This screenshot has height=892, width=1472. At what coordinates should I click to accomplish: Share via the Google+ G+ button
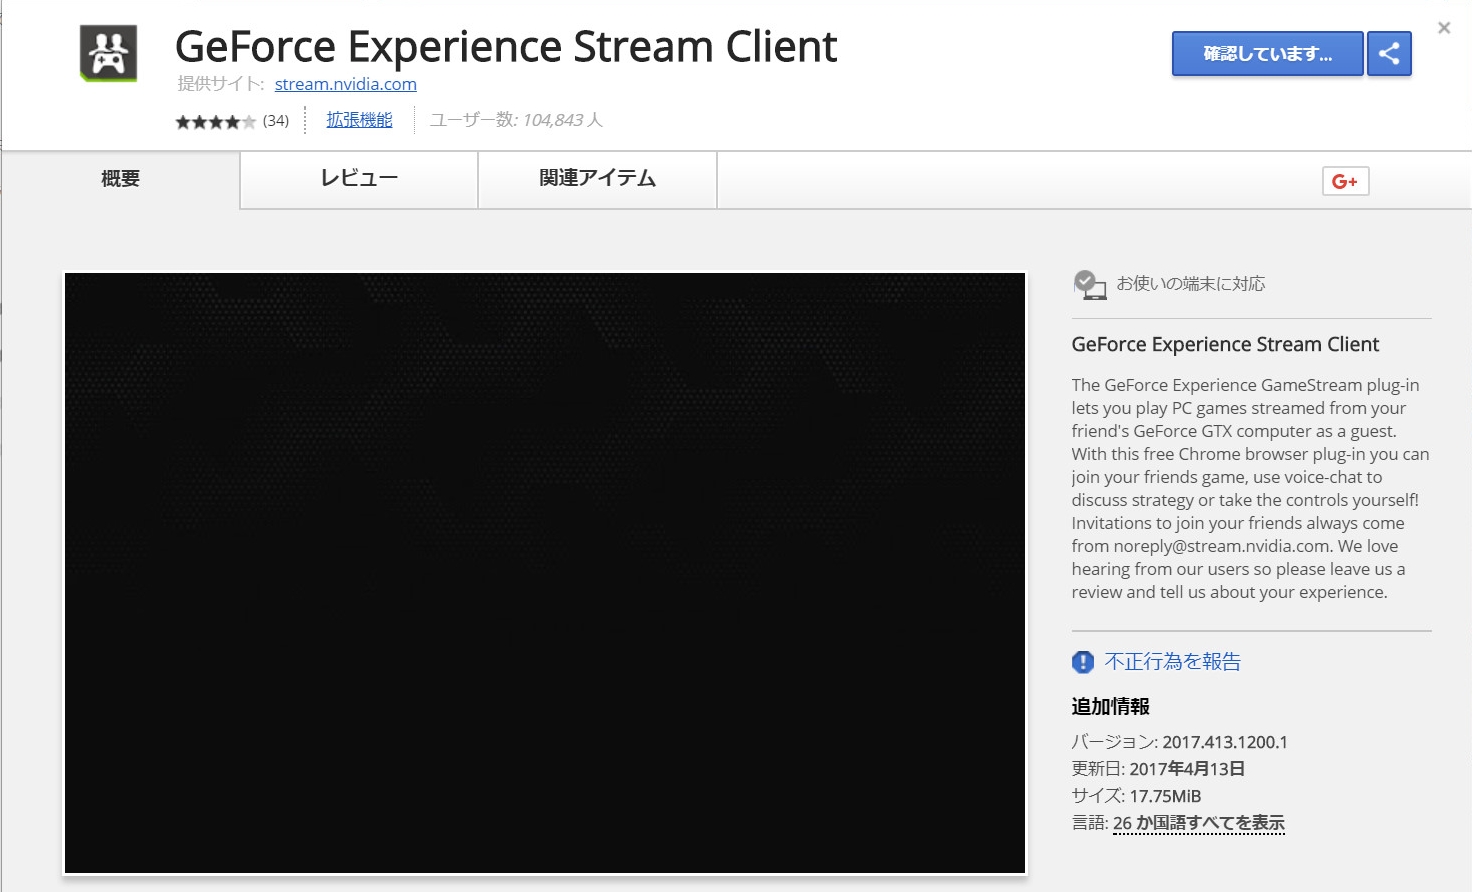tap(1345, 181)
